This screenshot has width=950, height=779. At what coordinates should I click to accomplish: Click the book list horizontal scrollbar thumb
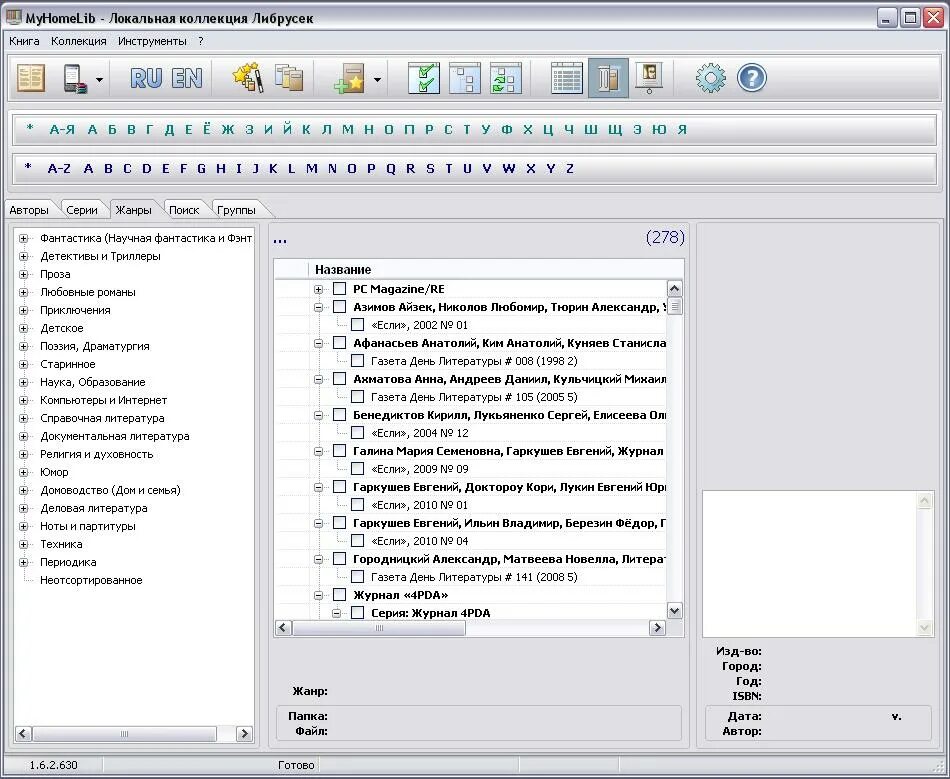(379, 628)
